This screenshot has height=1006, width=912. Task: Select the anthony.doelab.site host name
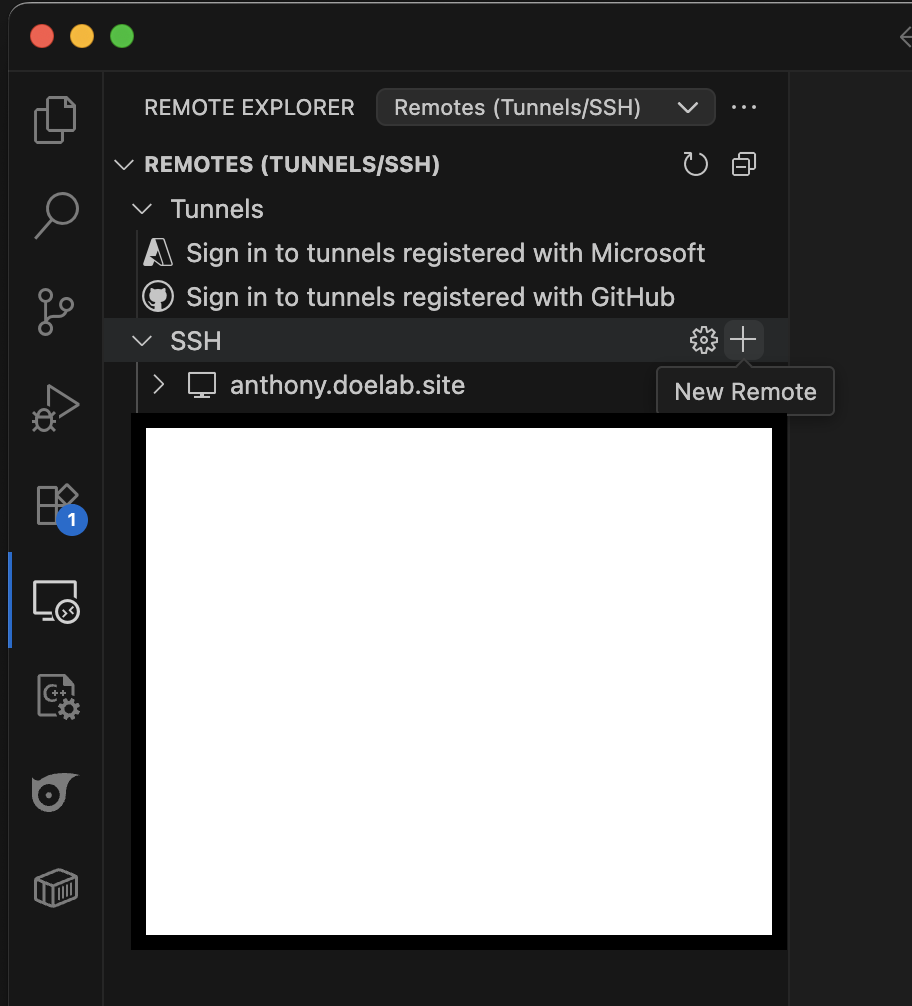[x=347, y=385]
